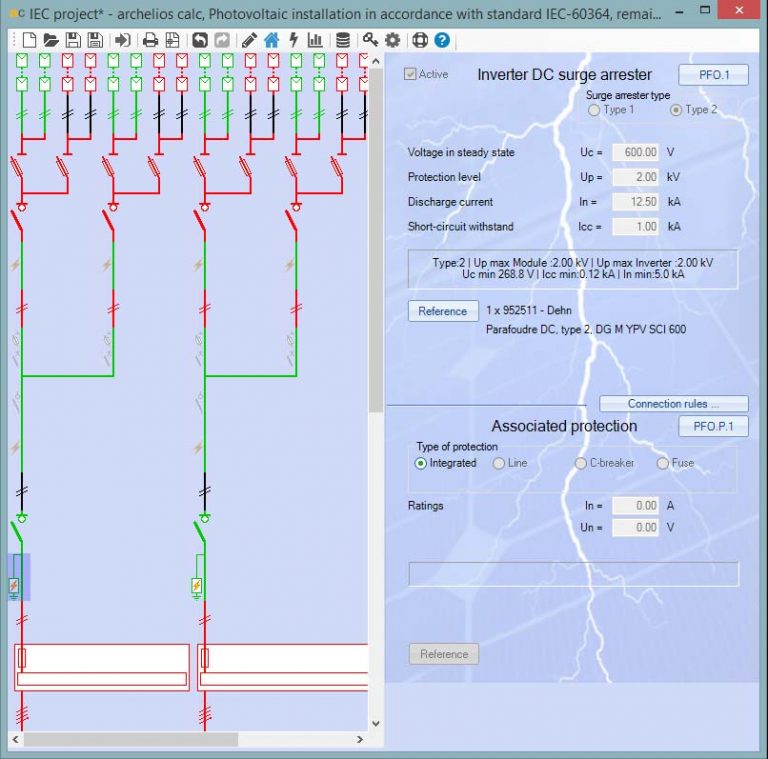Screen dimensions: 768x759
Task: Maximize the archelios calc window
Action: 705,9
